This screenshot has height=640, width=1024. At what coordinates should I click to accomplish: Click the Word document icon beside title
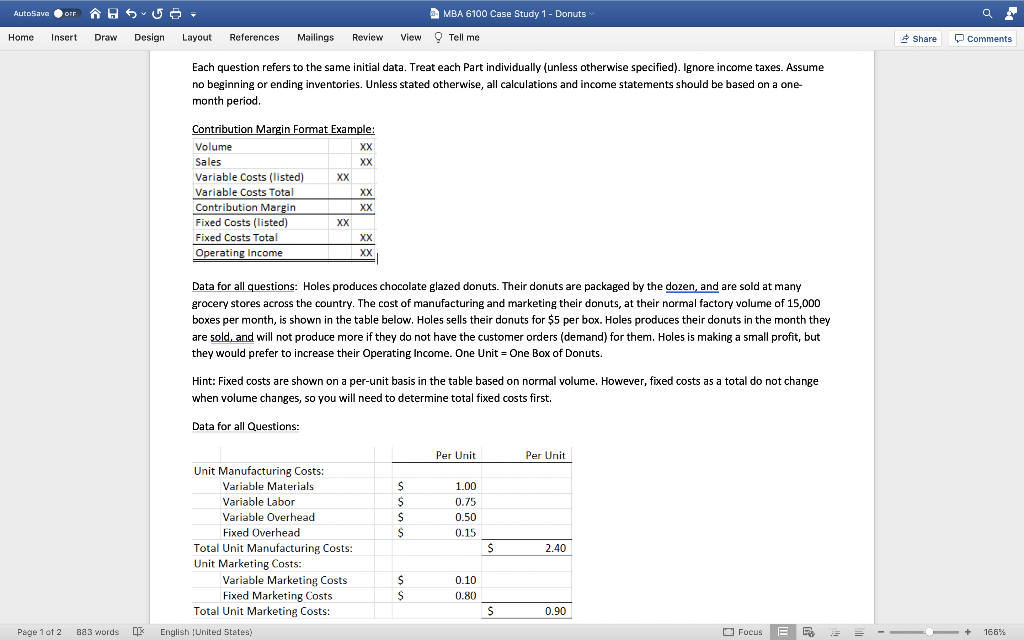[x=434, y=14]
